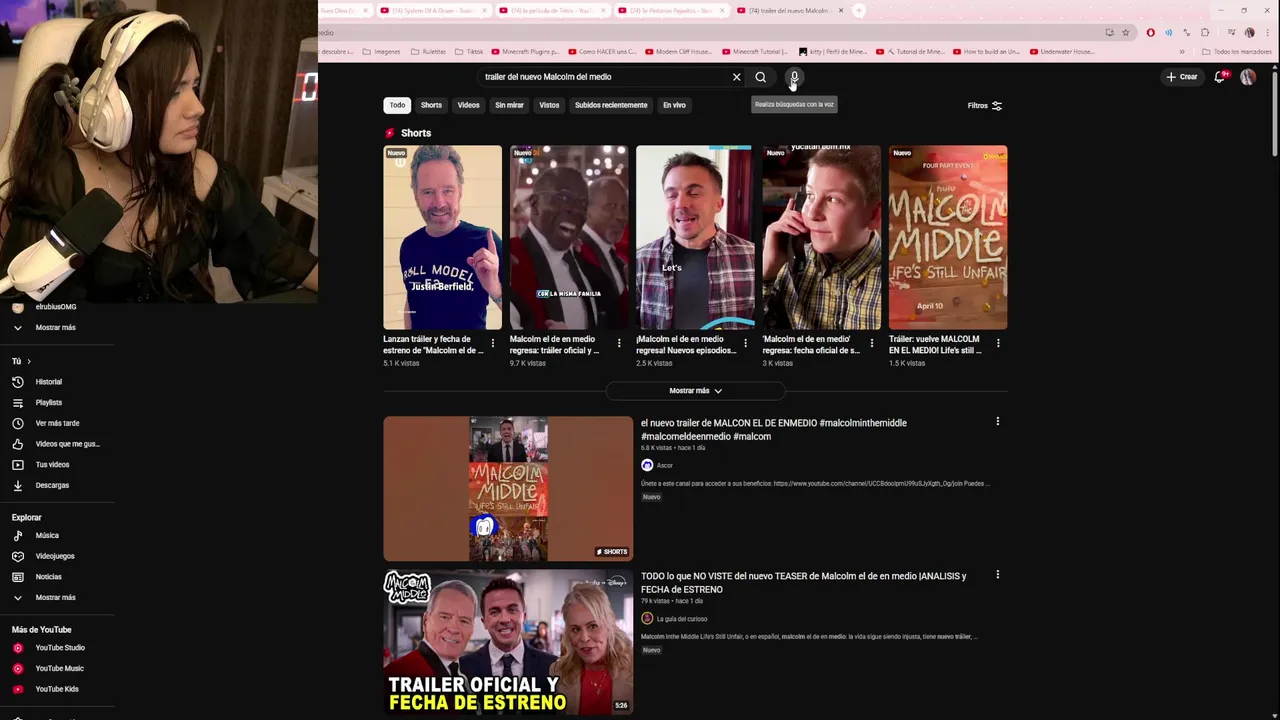Screen dimensions: 1280x720
Task: Open options for 'TODO lo que NO VISTE' video
Action: click(997, 575)
